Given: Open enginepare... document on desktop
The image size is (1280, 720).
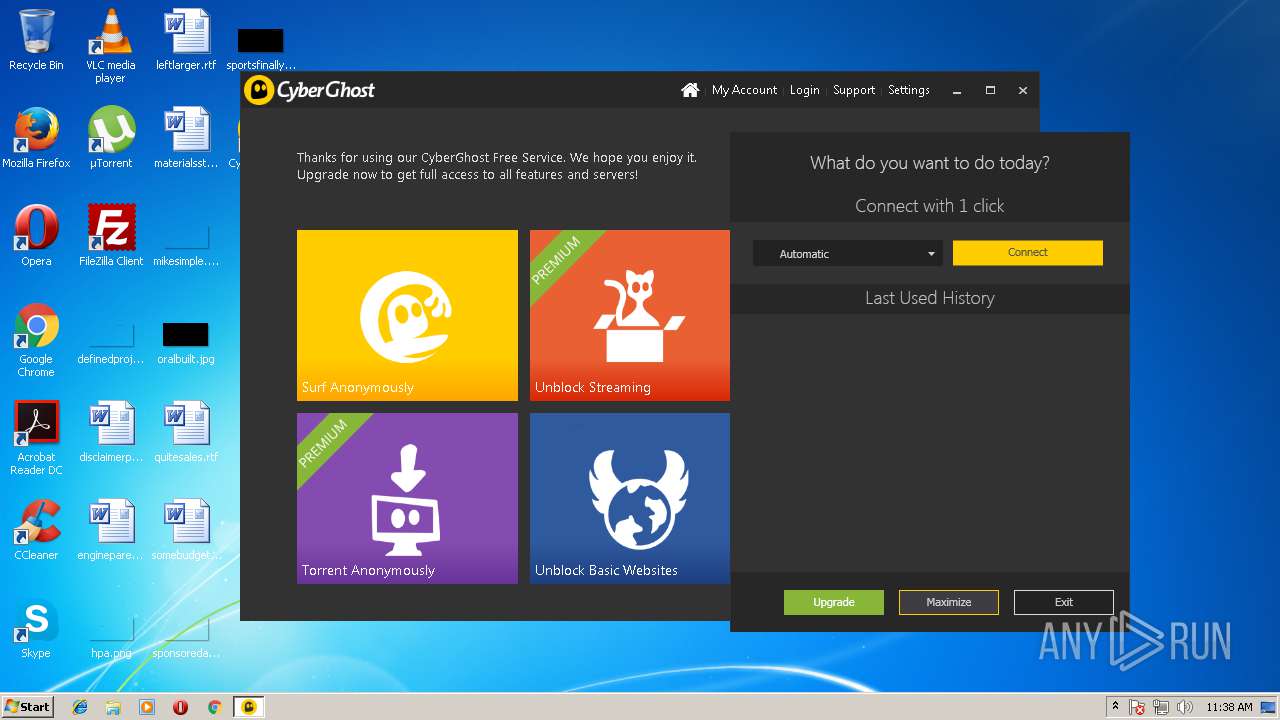Looking at the screenshot, I should pos(111,530).
